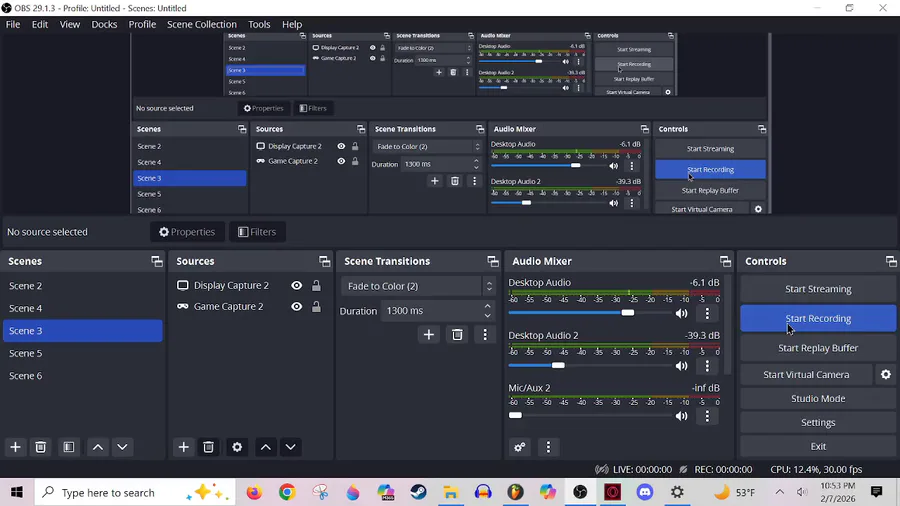
Task: Click Start Recording
Action: [x=818, y=318]
